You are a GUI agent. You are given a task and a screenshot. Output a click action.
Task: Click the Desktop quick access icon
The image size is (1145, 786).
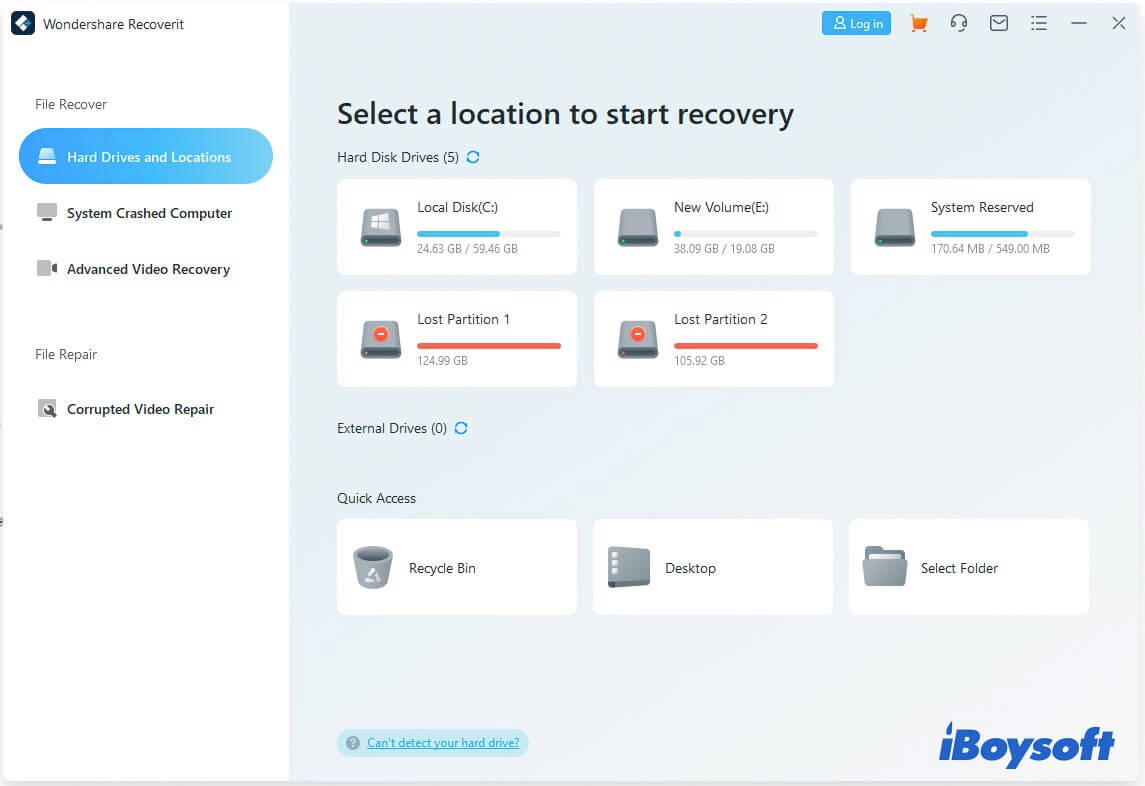(629, 567)
